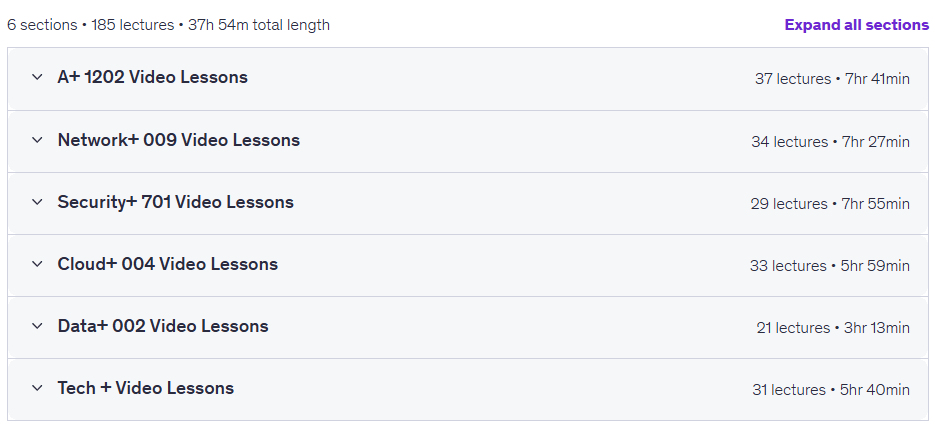Screen dimensions: 935x427
Task: Expand the Security+ 701 Video Lessons chevron
Action: (x=37, y=202)
